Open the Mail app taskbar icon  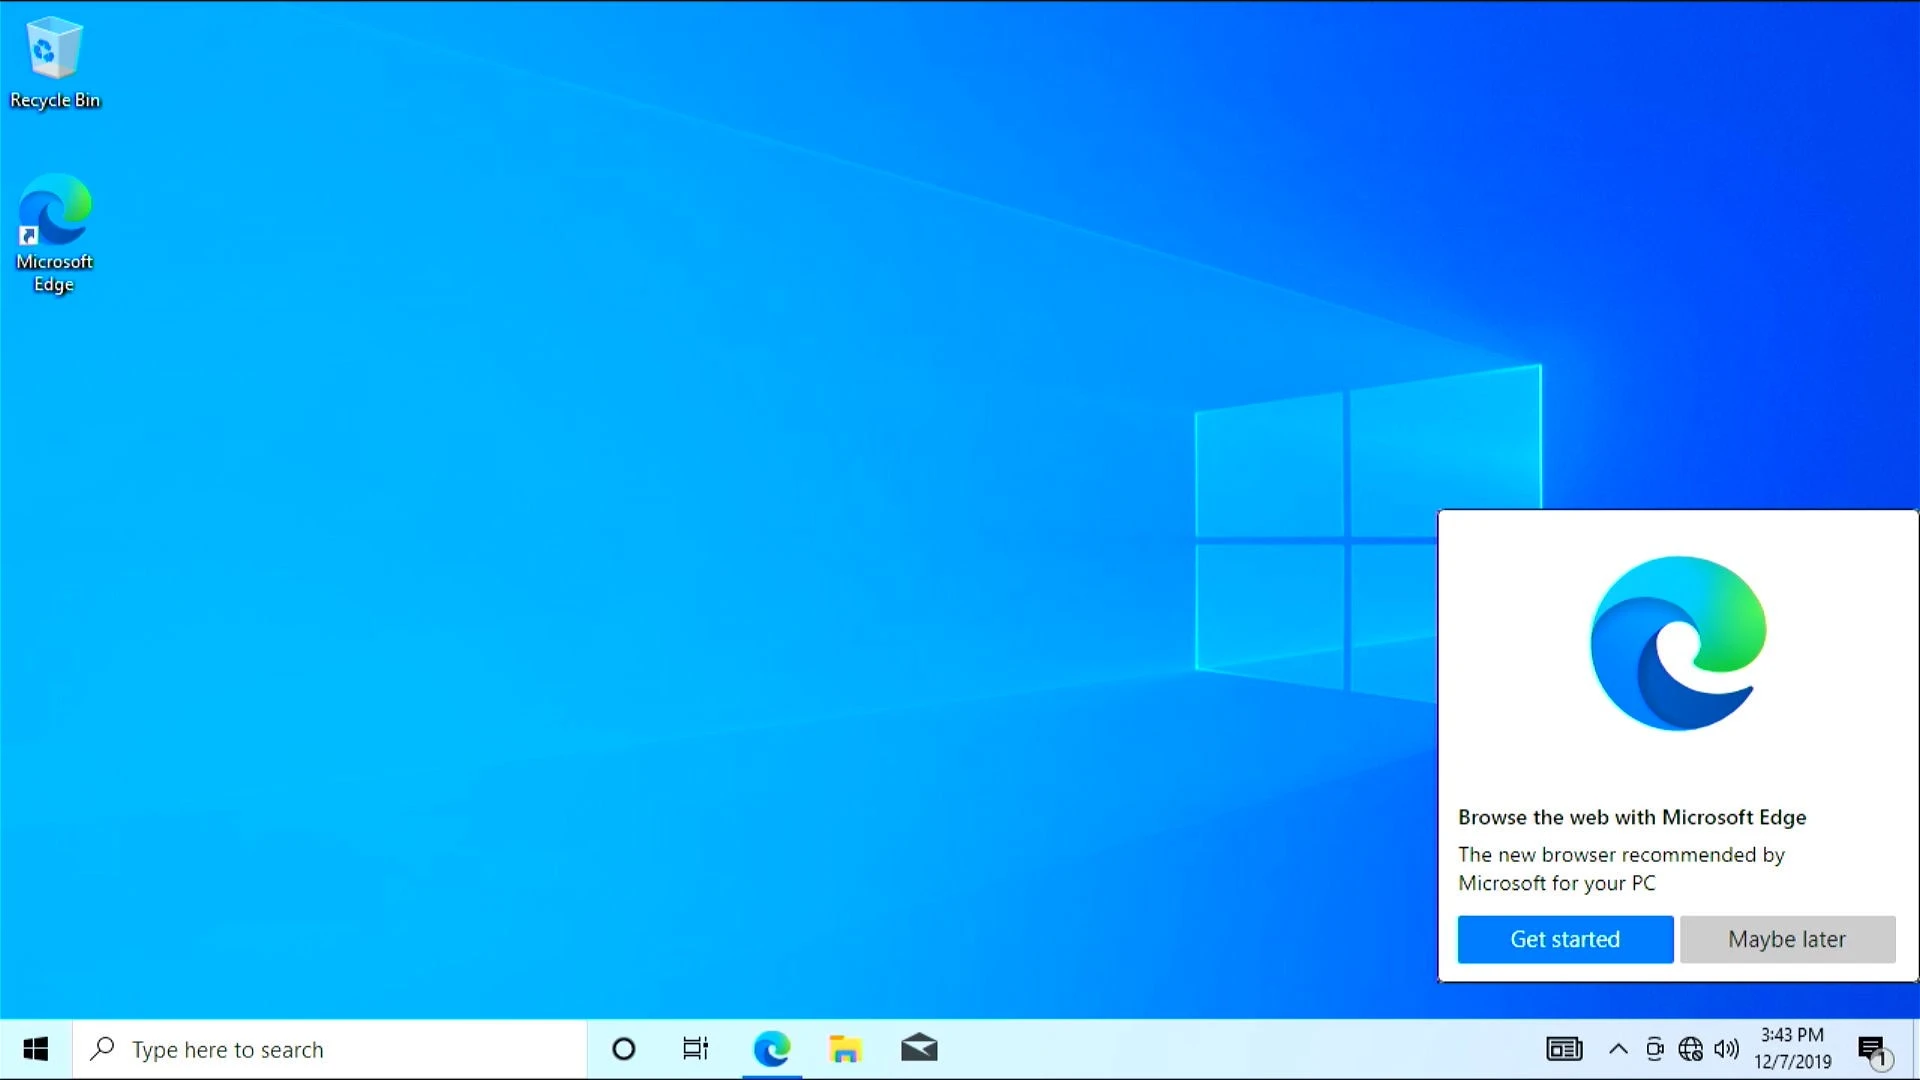918,1049
